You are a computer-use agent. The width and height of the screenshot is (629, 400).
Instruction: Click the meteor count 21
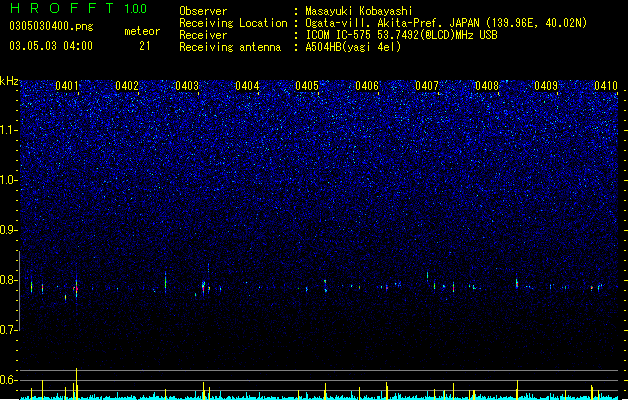tap(145, 46)
